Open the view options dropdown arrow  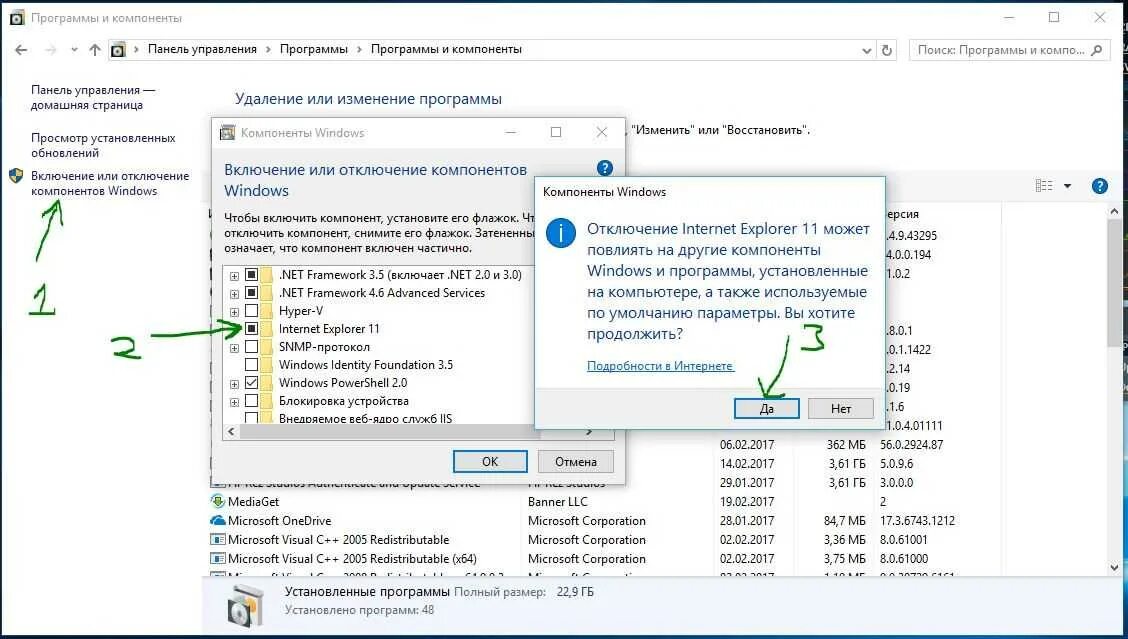coord(1068,186)
